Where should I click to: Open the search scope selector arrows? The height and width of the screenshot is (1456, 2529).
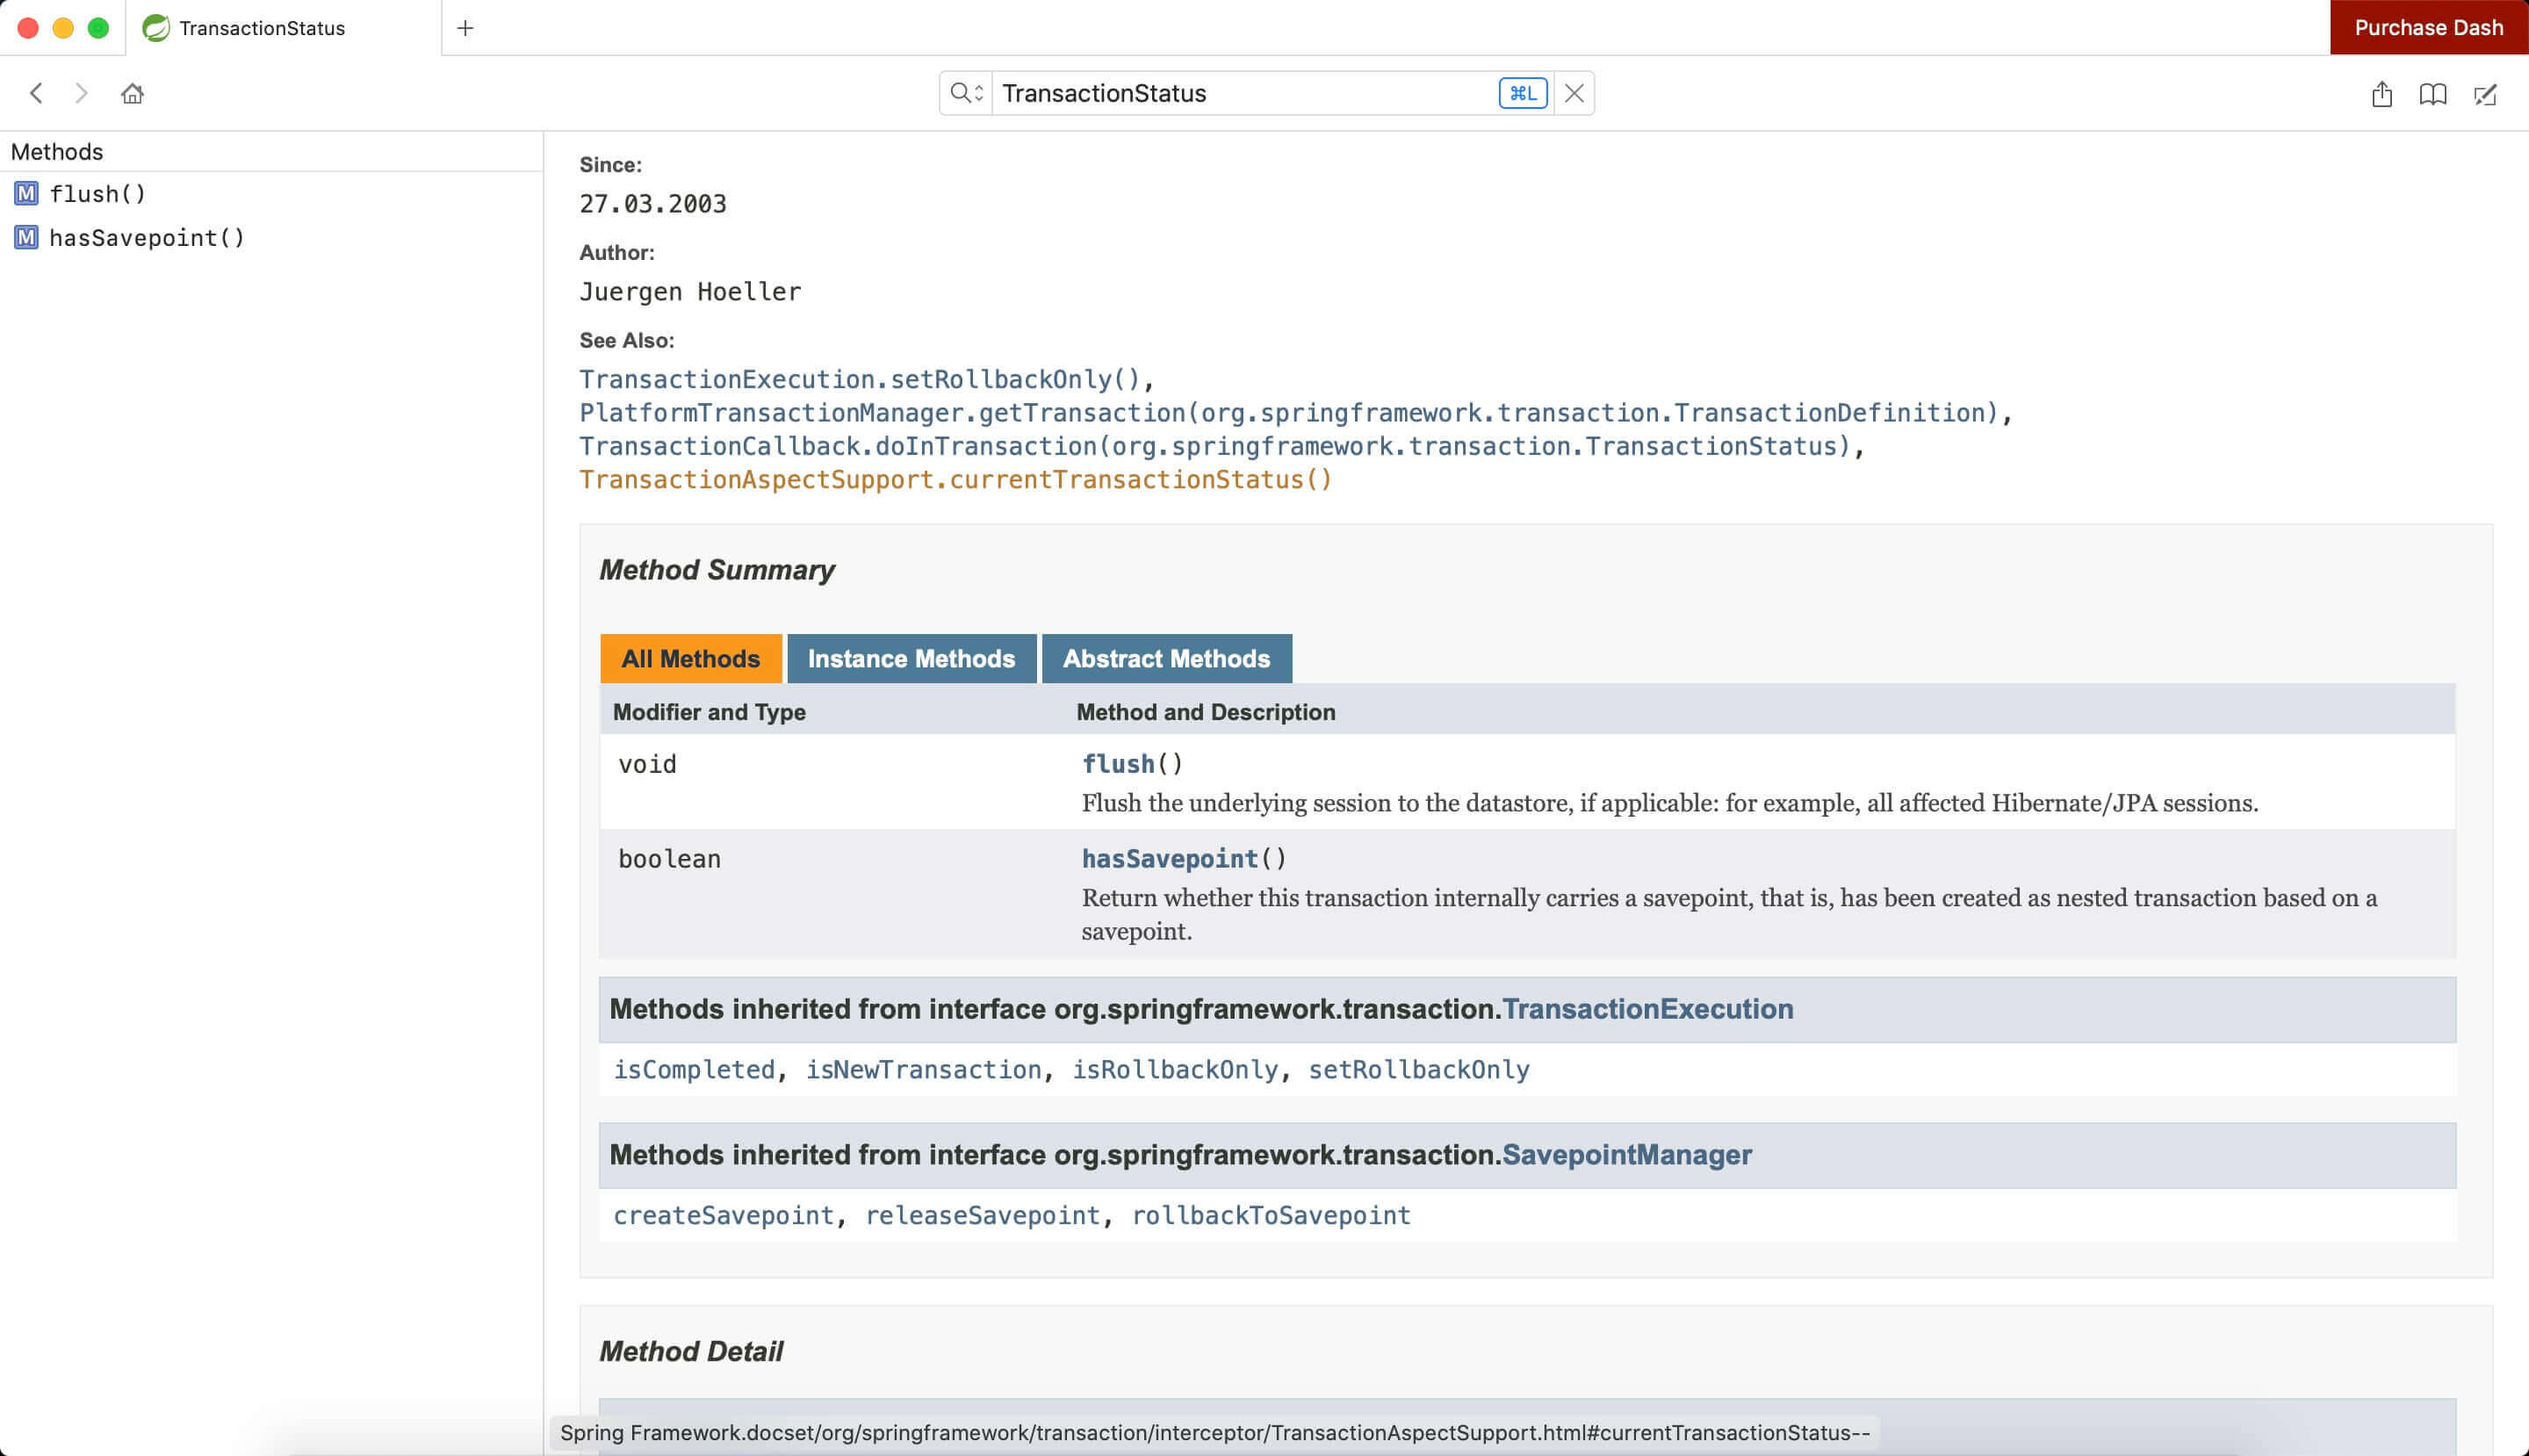(x=978, y=92)
